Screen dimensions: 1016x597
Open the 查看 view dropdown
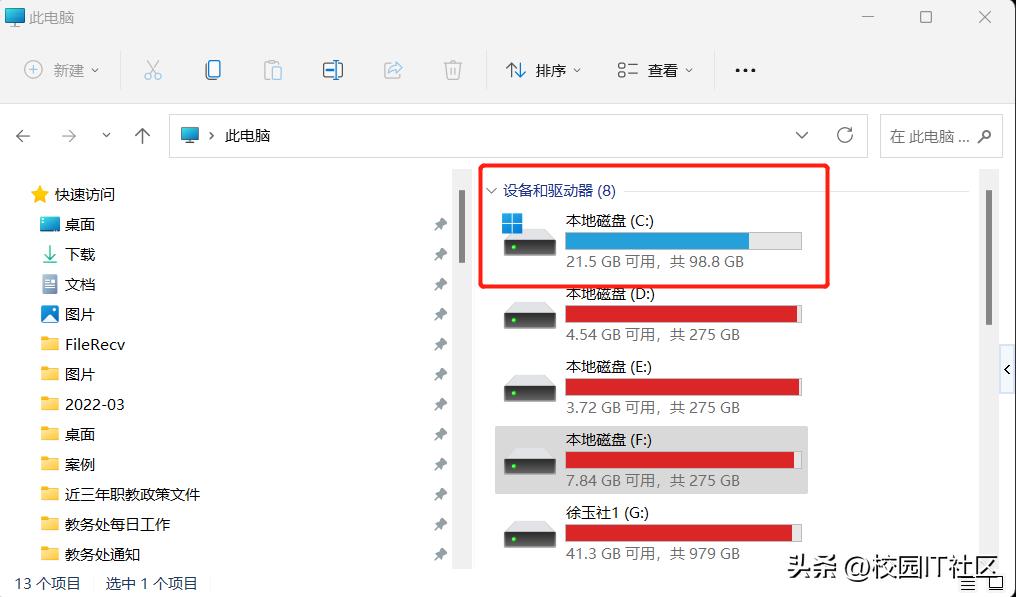tap(654, 69)
